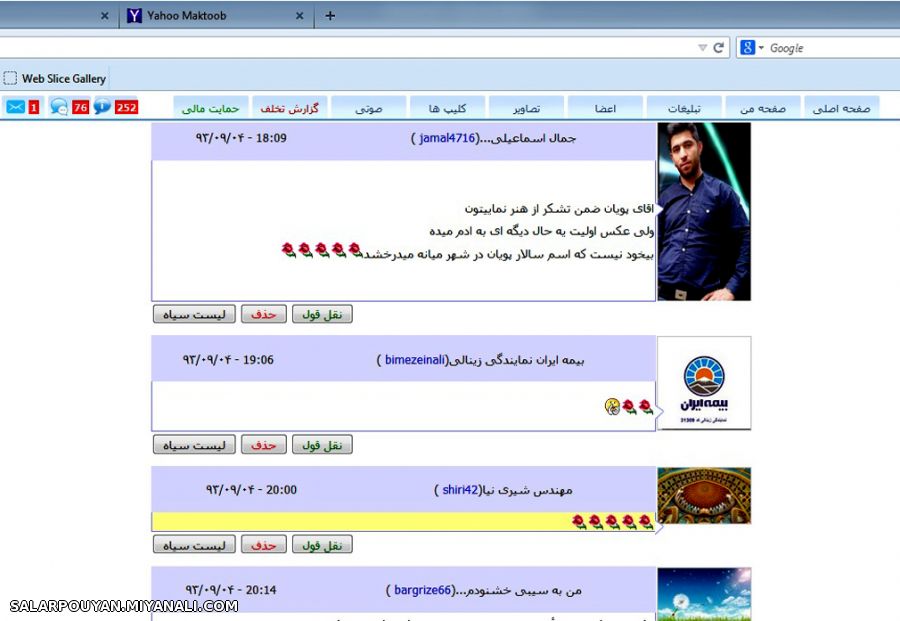
Task: Switch to the Yahoo Maktoob tab
Action: (x=216, y=15)
